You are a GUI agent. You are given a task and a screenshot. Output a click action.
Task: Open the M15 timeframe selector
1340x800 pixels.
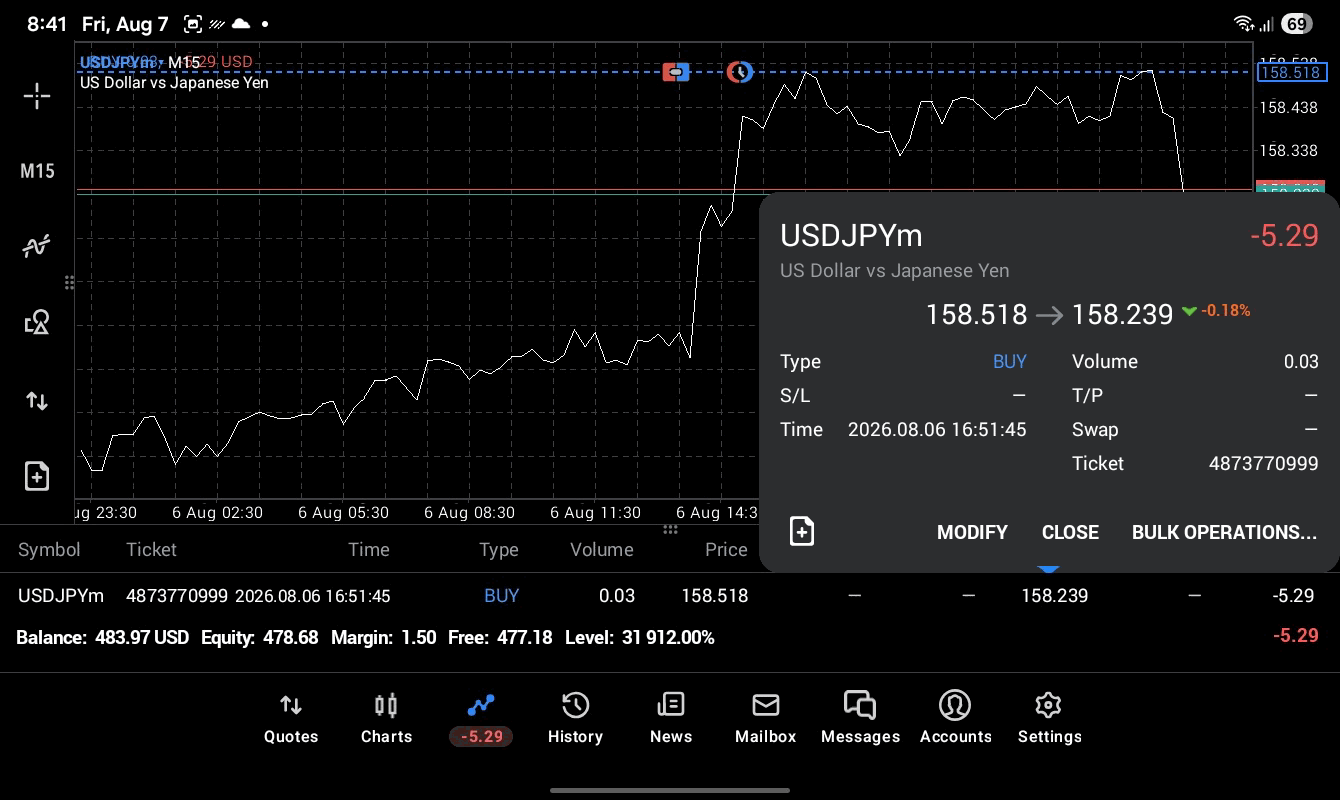click(37, 171)
